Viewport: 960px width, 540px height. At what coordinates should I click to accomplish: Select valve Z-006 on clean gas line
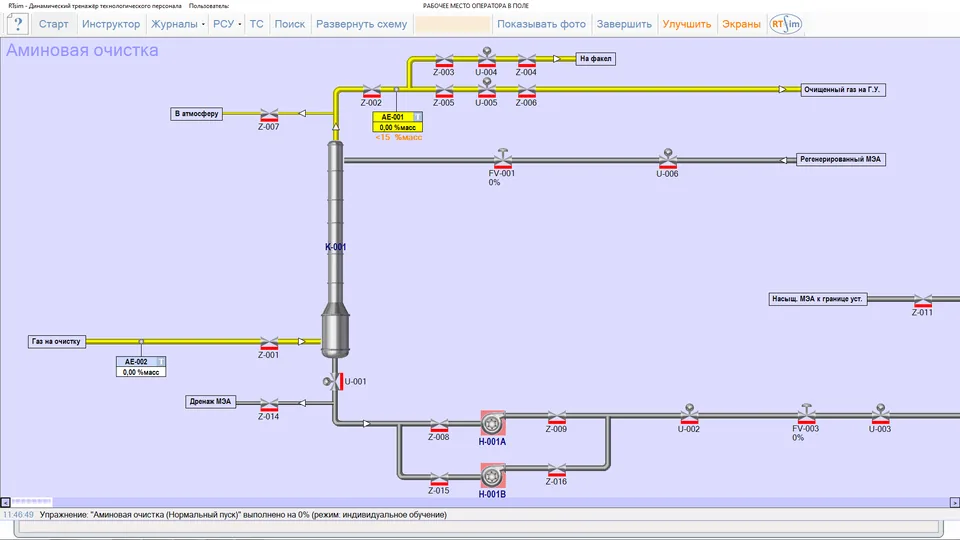pyautogui.click(x=527, y=91)
